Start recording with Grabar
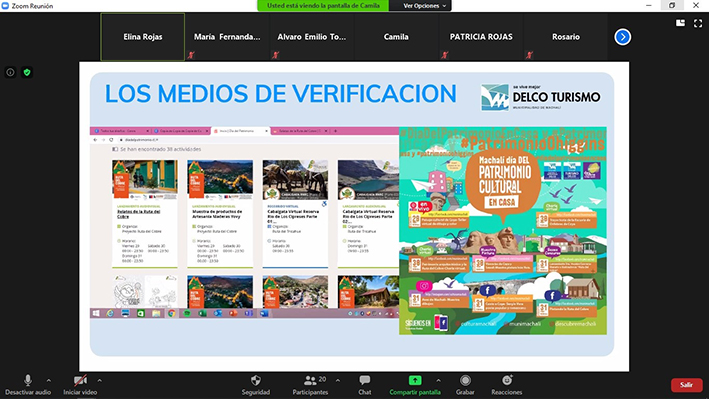 pyautogui.click(x=465, y=385)
